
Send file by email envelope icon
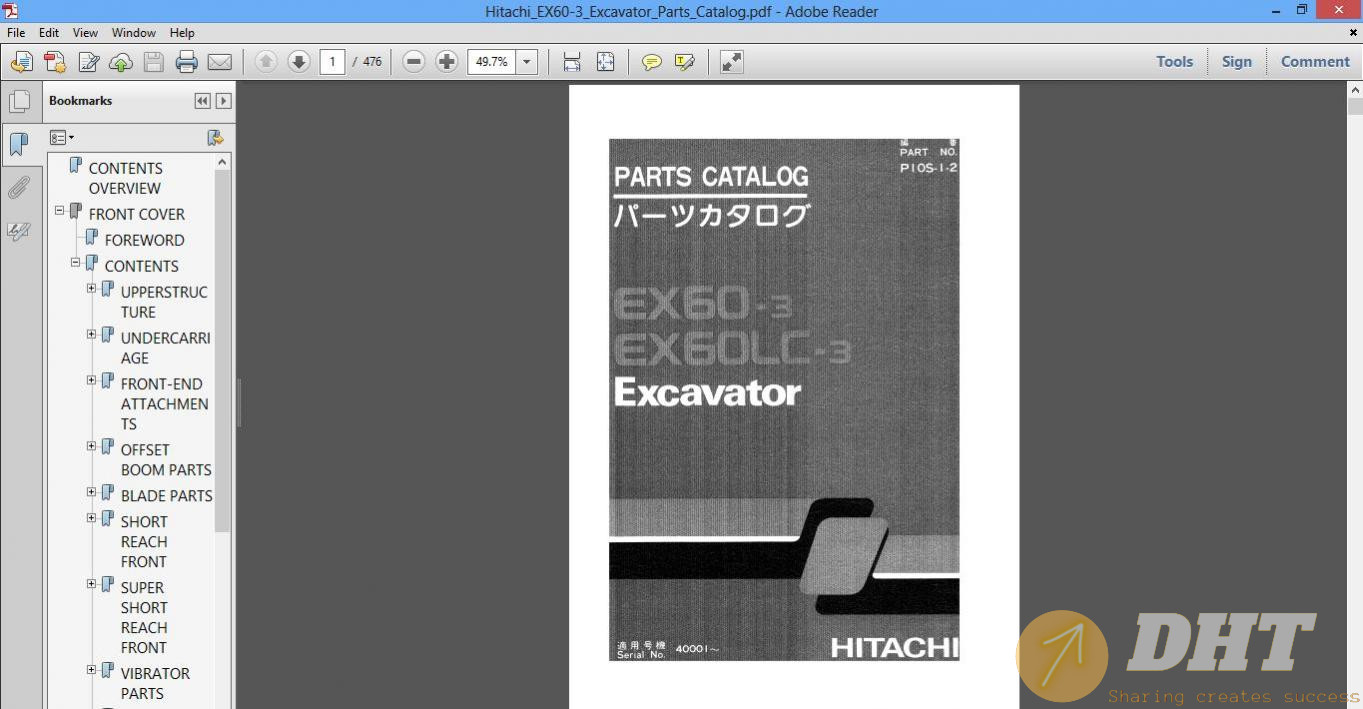[x=219, y=62]
